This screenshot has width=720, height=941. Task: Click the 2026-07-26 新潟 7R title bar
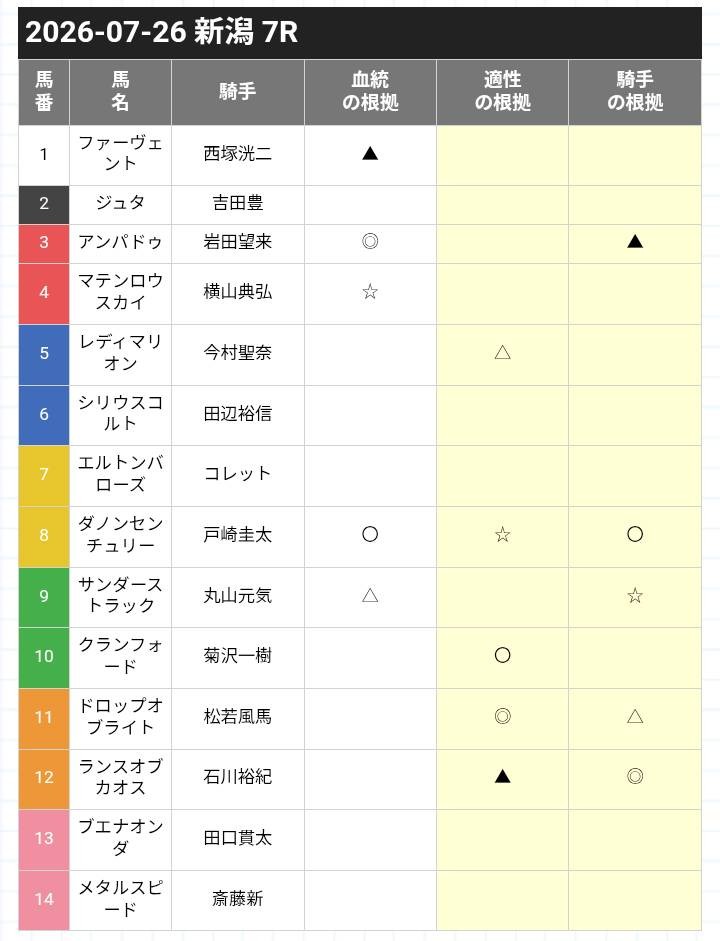[360, 33]
